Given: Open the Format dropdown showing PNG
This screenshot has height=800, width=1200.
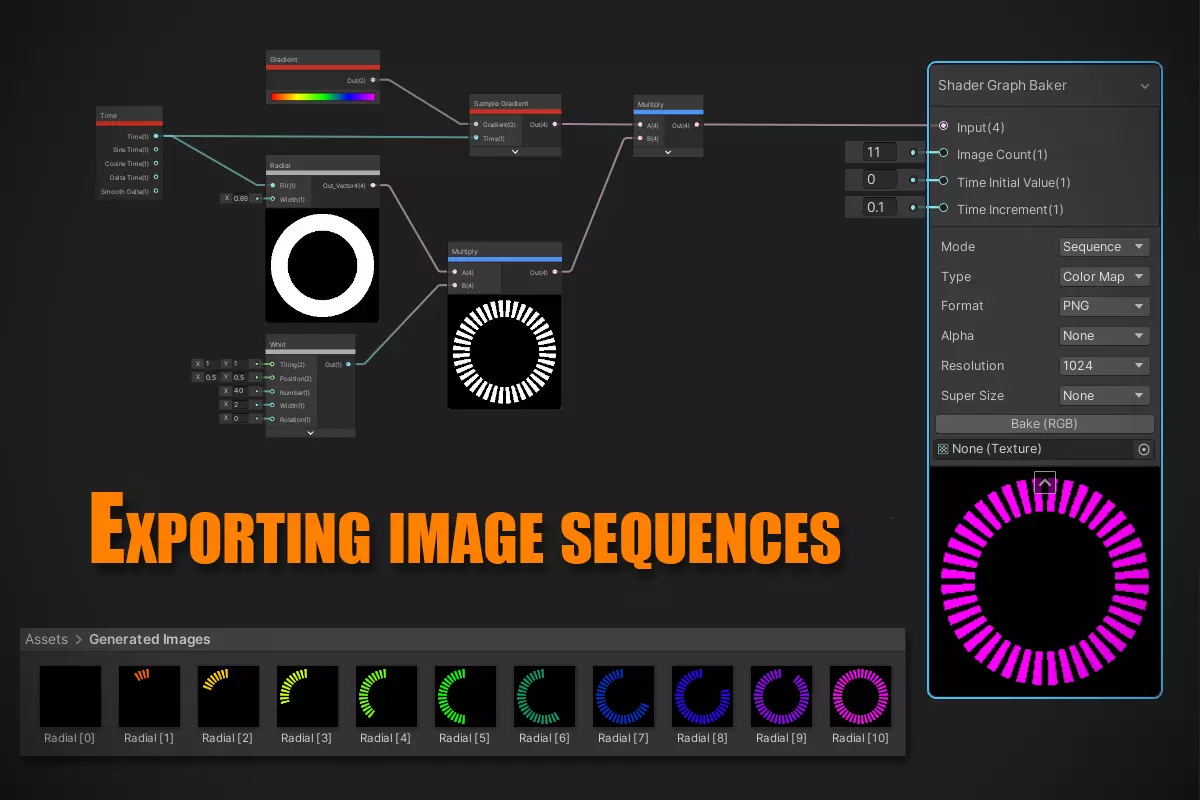Looking at the screenshot, I should click(x=1104, y=305).
